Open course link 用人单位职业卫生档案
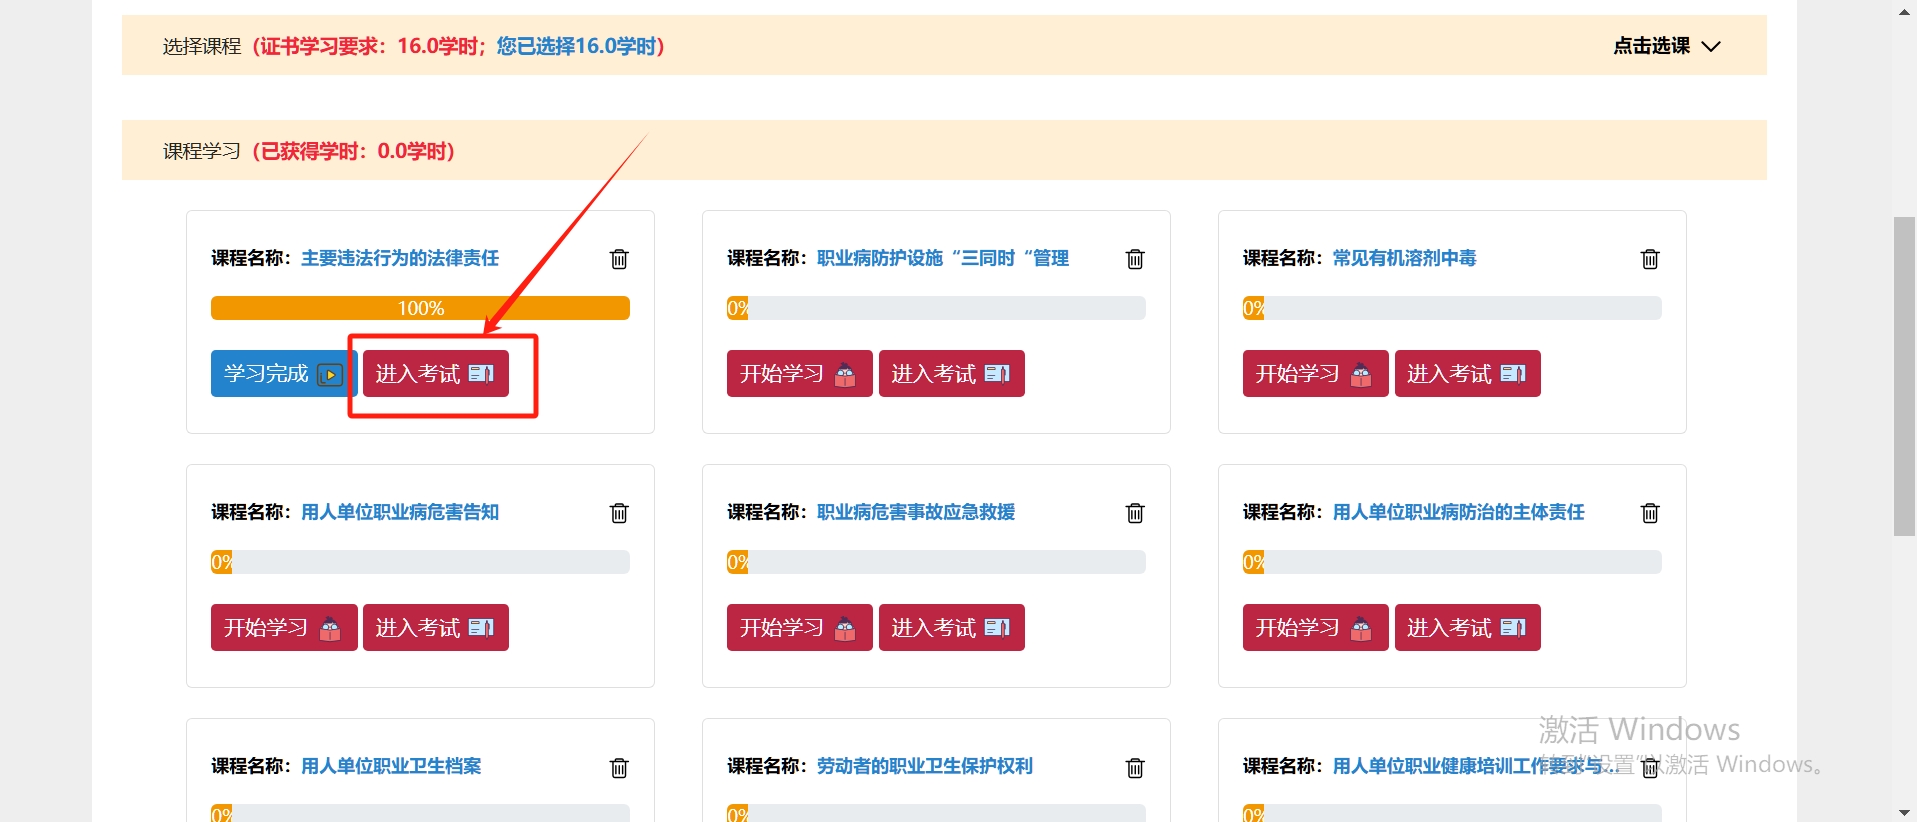 coord(391,766)
